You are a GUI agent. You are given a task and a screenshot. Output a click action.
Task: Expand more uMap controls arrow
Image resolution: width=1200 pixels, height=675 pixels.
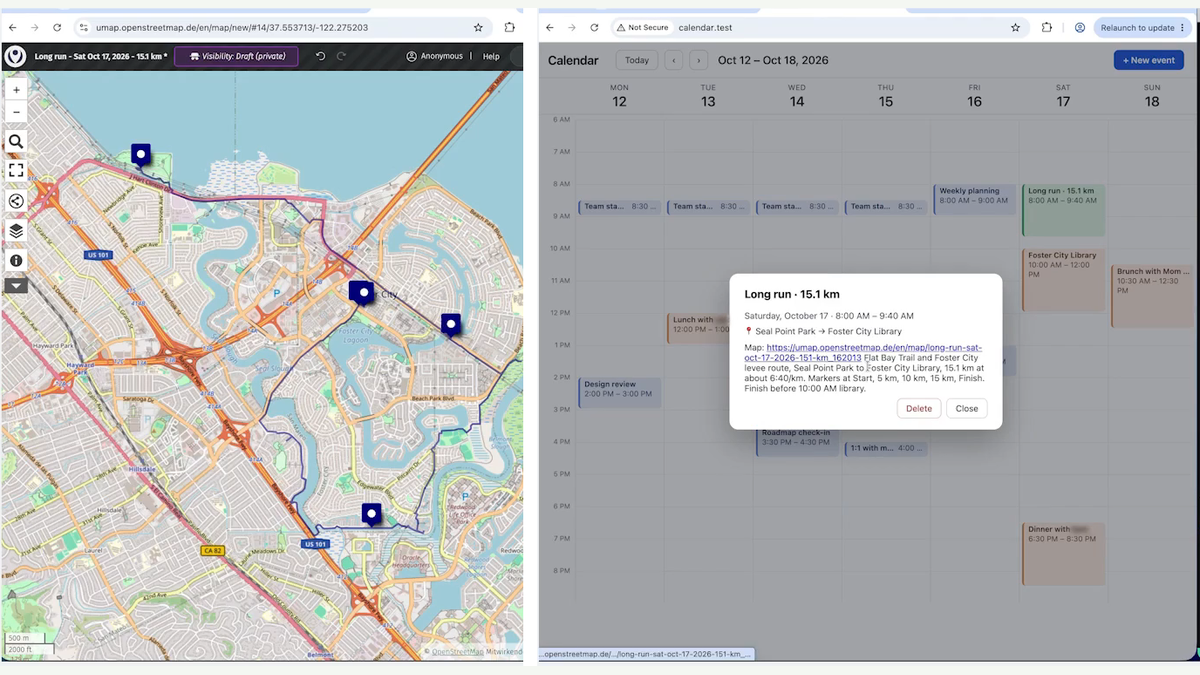tap(16, 285)
